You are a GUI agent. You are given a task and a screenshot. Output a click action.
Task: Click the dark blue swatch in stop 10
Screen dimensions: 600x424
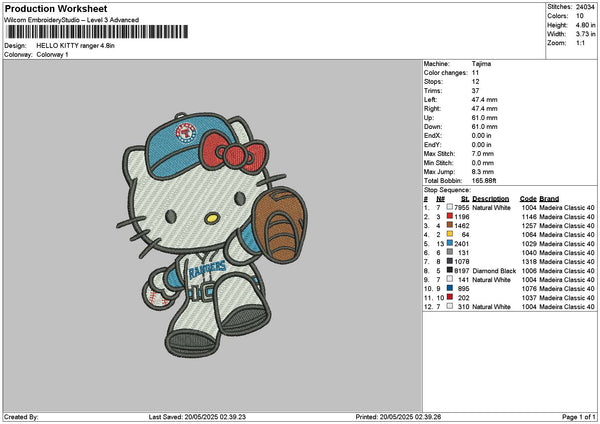[451, 289]
